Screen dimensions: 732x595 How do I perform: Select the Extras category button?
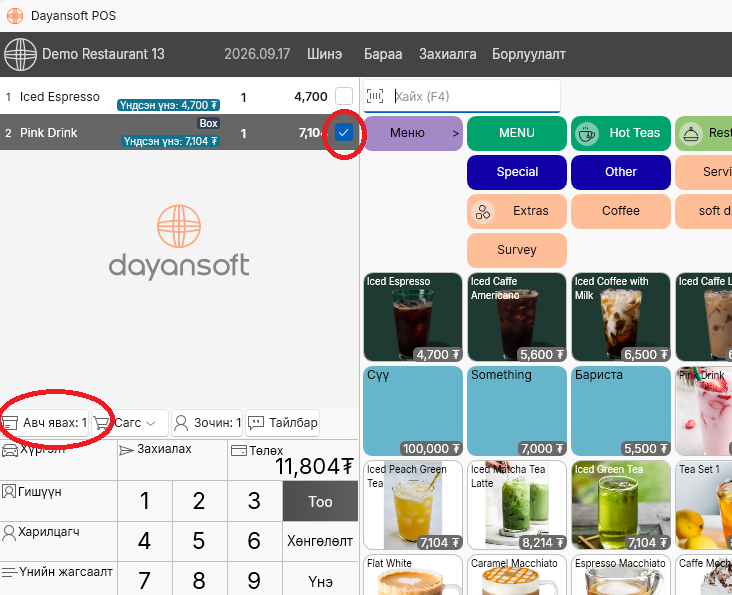(x=517, y=211)
